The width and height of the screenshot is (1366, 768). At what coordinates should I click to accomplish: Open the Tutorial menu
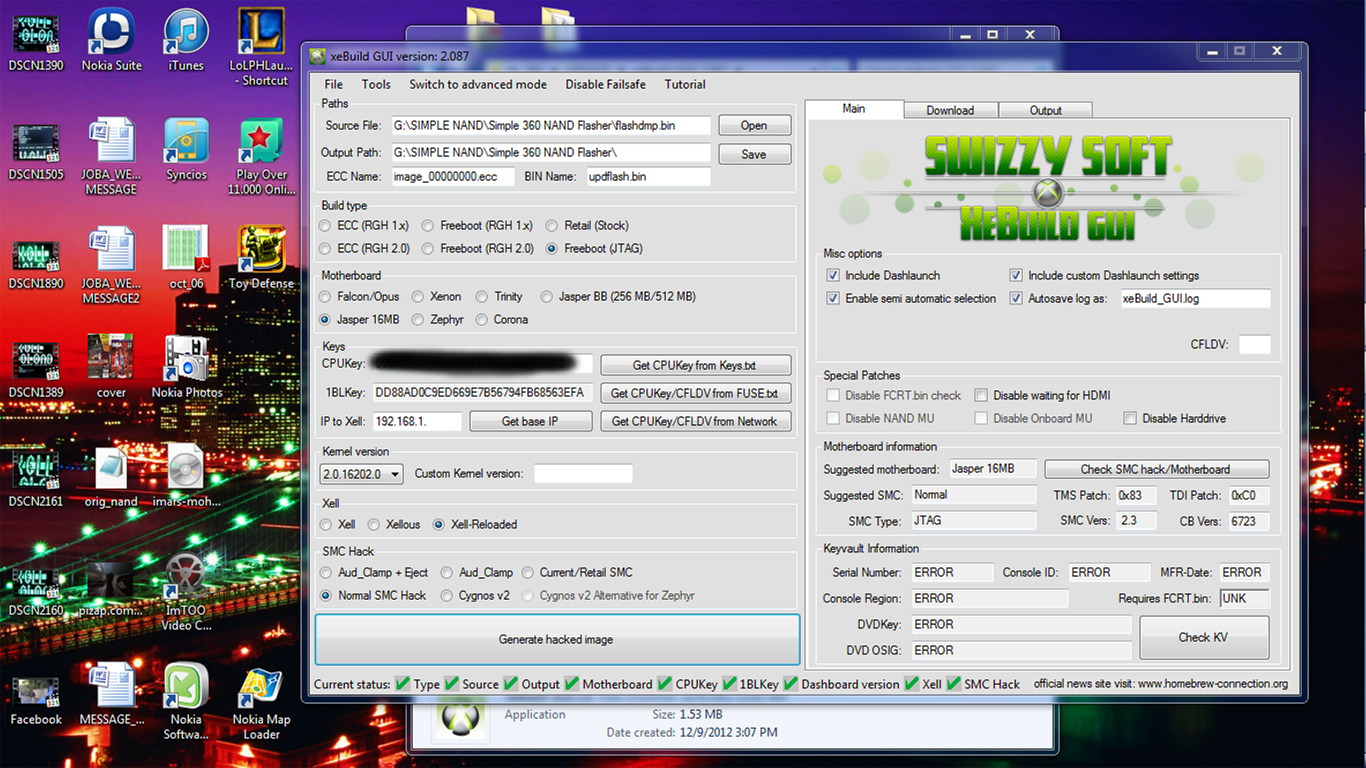coord(685,84)
